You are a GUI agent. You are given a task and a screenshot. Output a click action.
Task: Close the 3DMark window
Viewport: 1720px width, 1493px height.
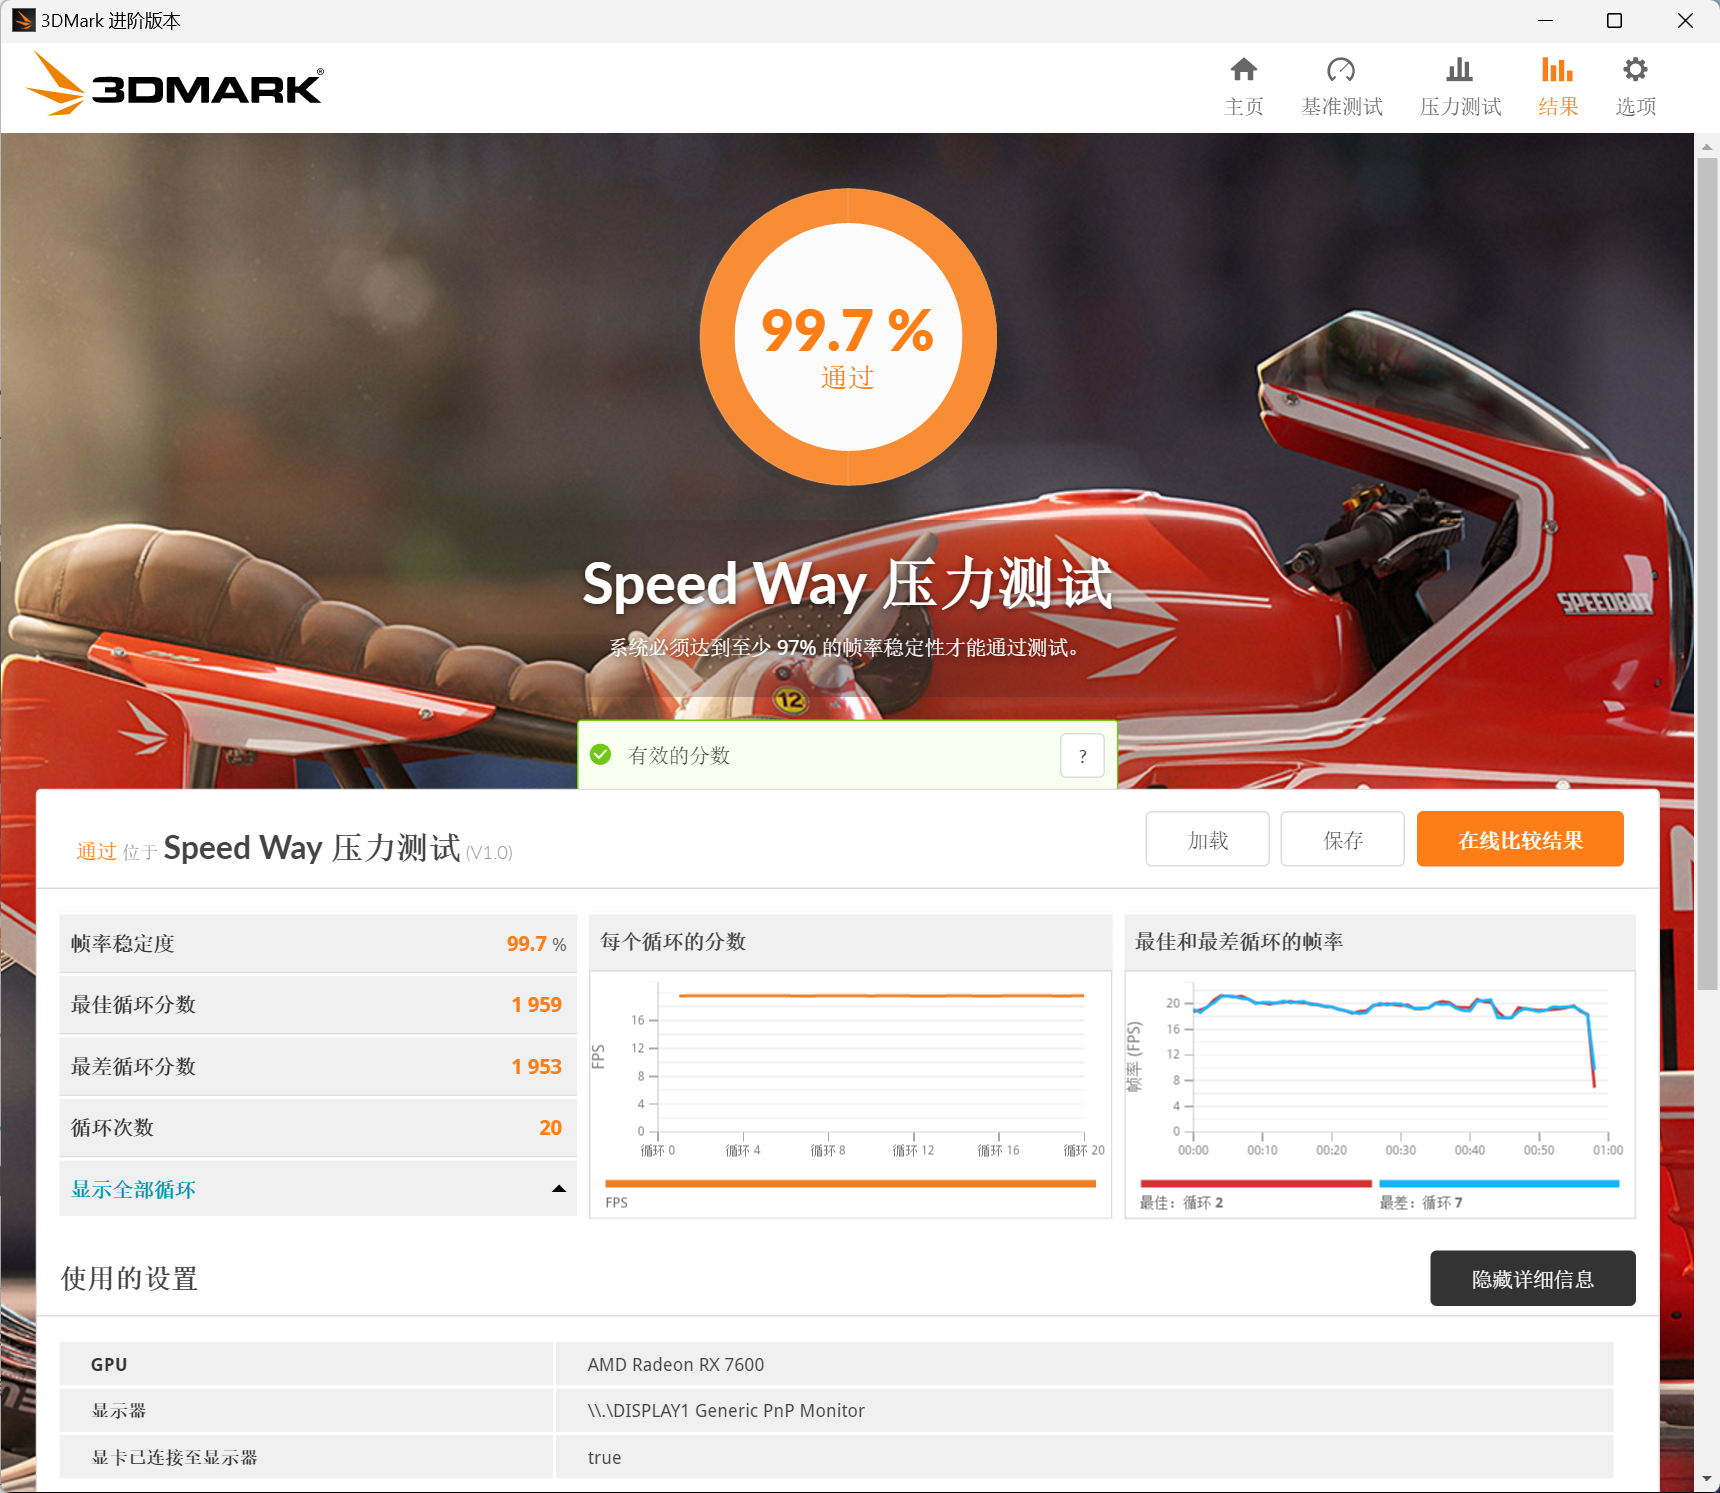point(1685,20)
